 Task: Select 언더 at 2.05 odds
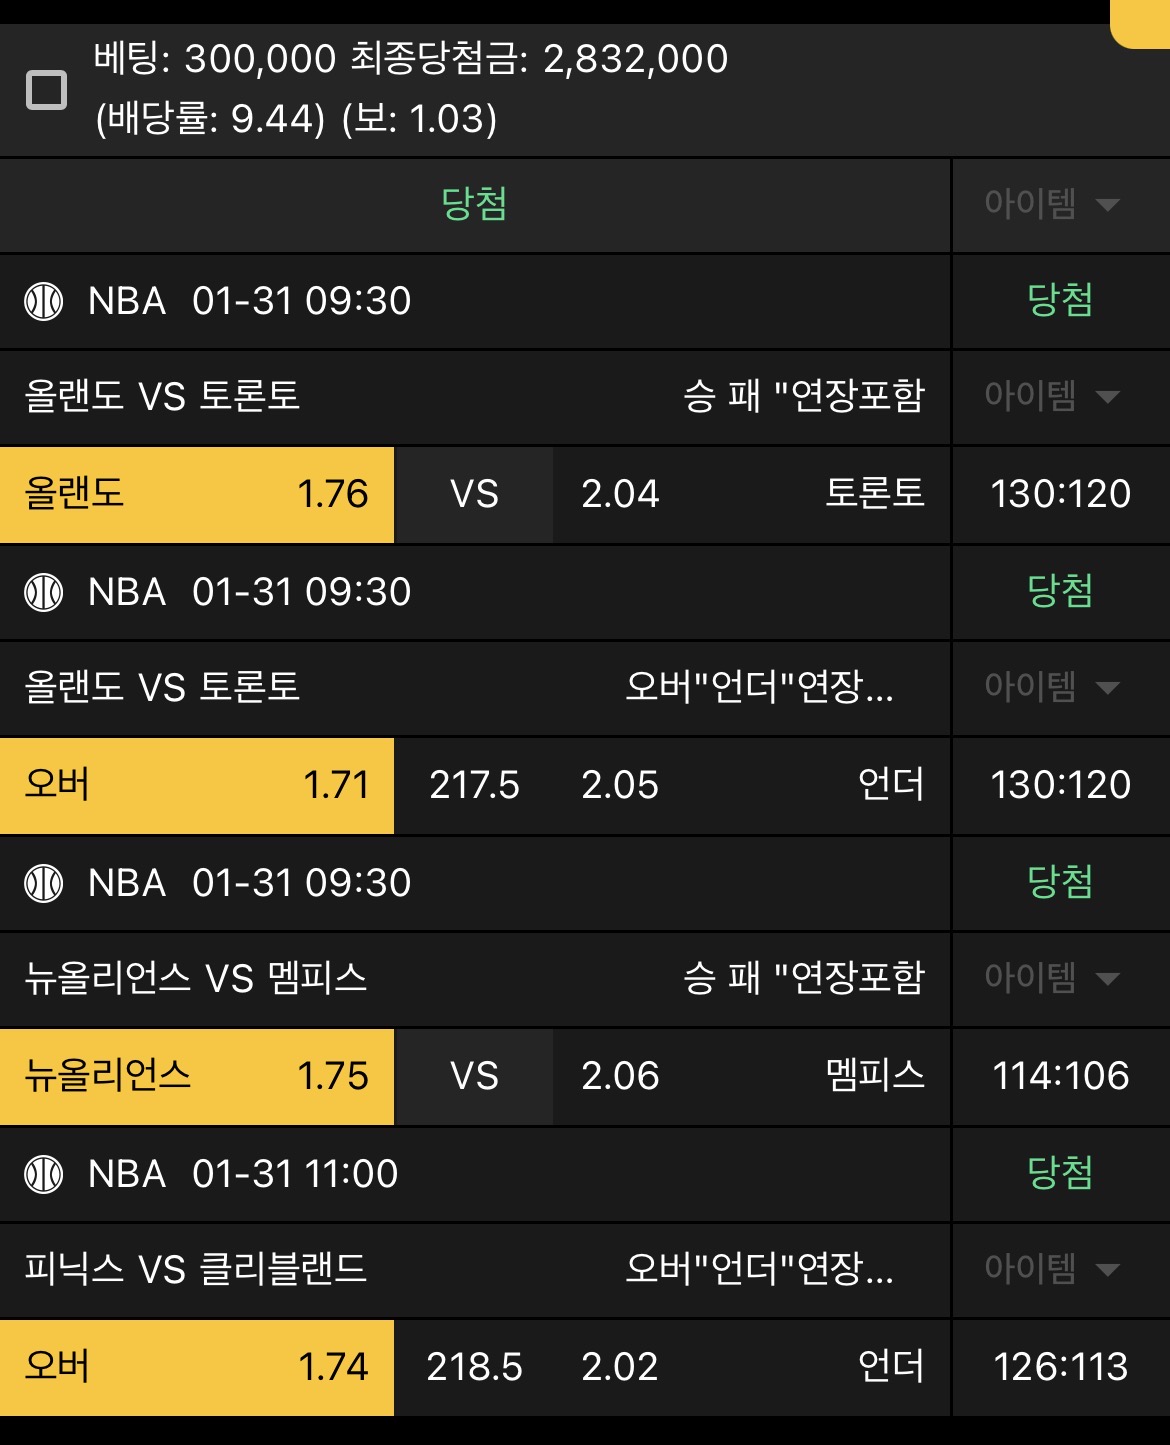pos(750,787)
